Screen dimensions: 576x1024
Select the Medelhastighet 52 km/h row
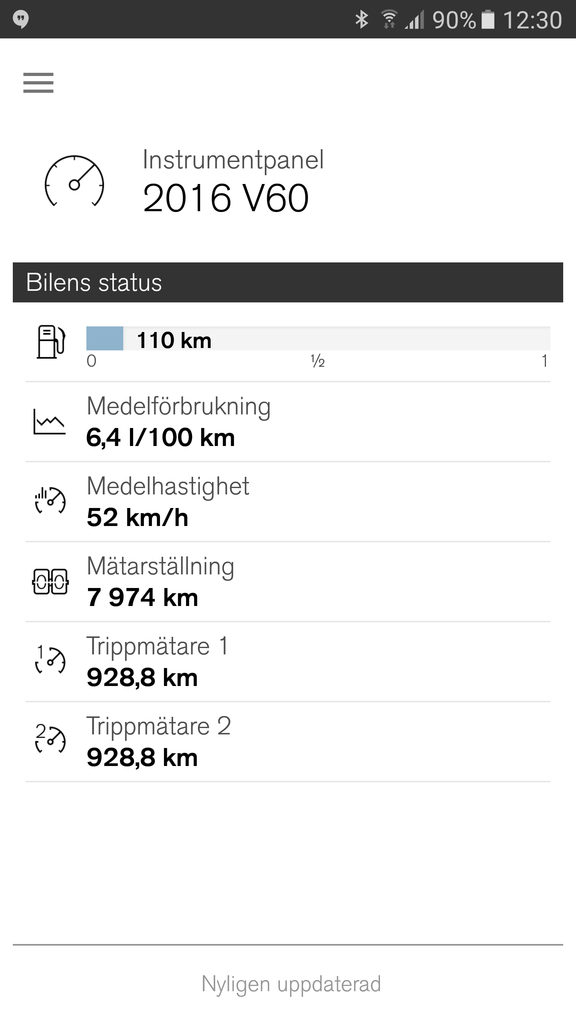tap(288, 502)
